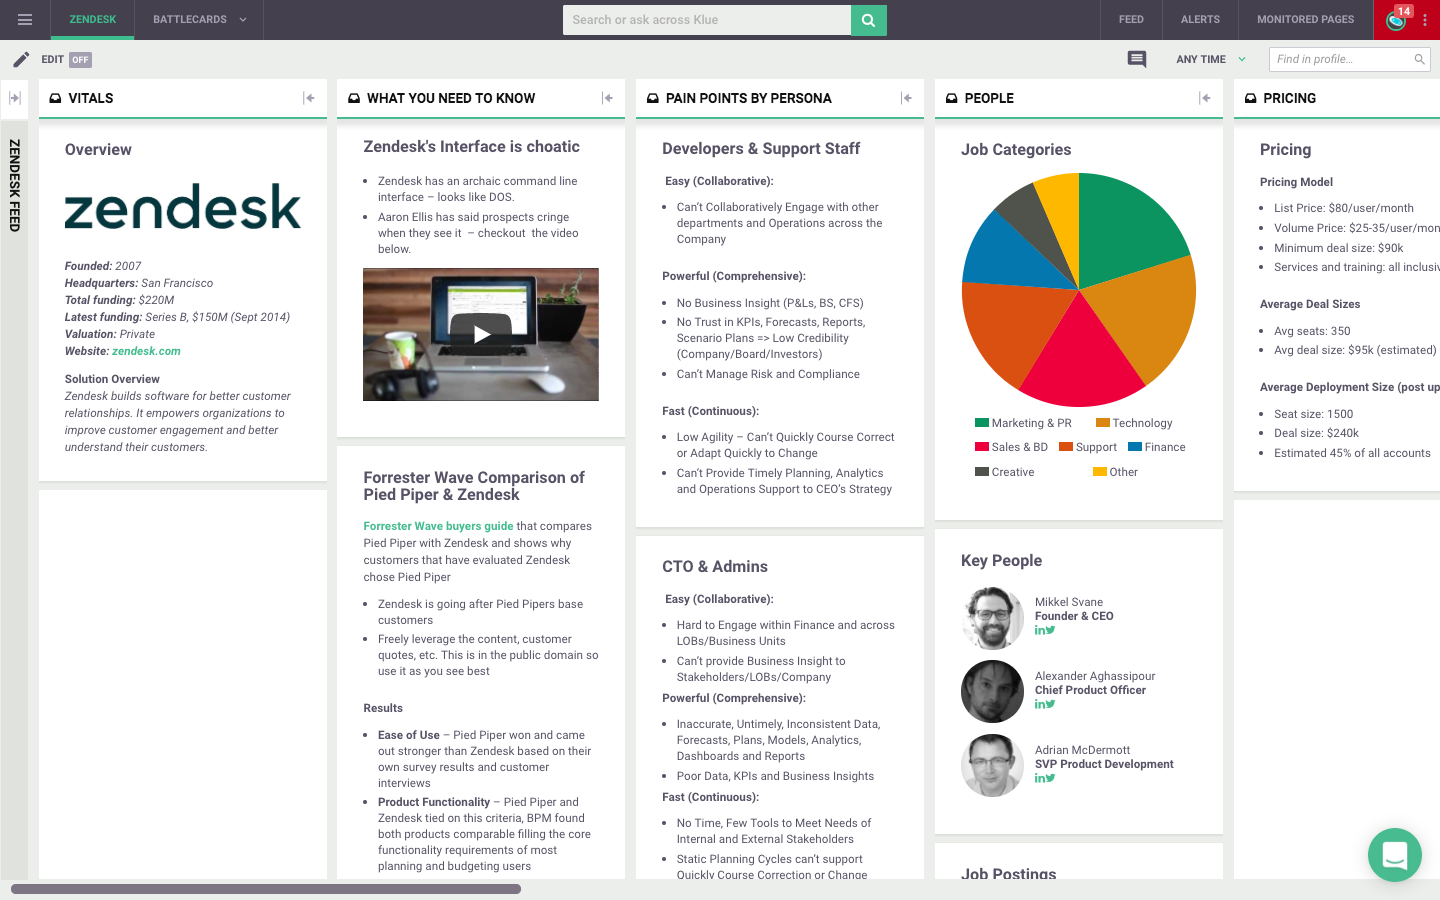Image resolution: width=1440 pixels, height=900 pixels.
Task: Click the Job Categories card heading
Action: tap(1016, 150)
